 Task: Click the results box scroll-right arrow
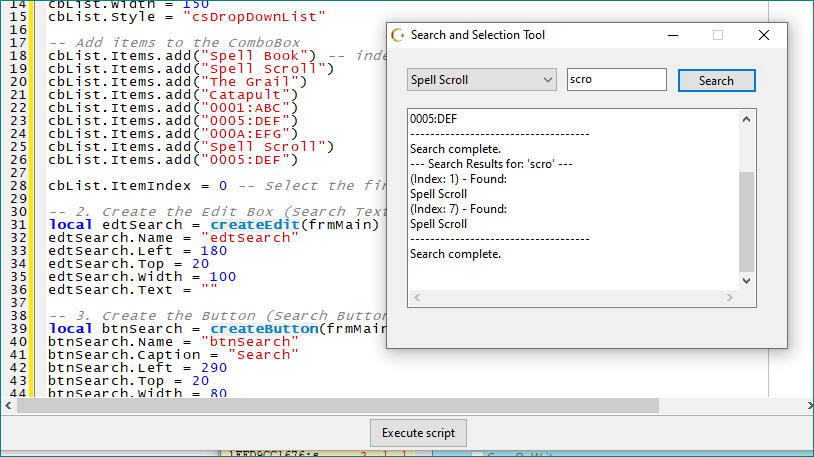(x=729, y=298)
